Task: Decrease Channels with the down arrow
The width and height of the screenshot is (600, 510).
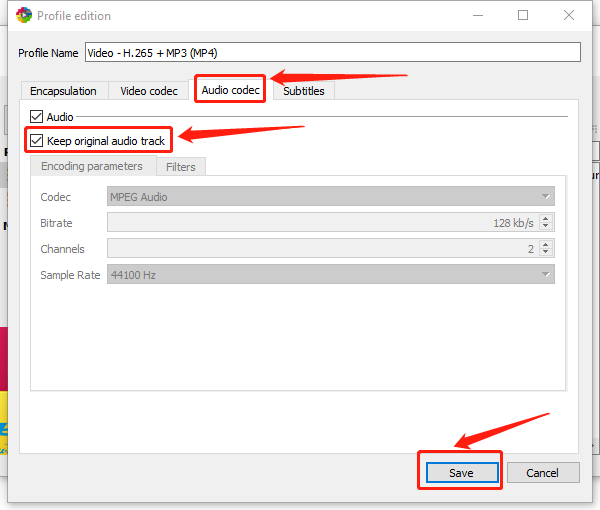Action: coord(546,253)
